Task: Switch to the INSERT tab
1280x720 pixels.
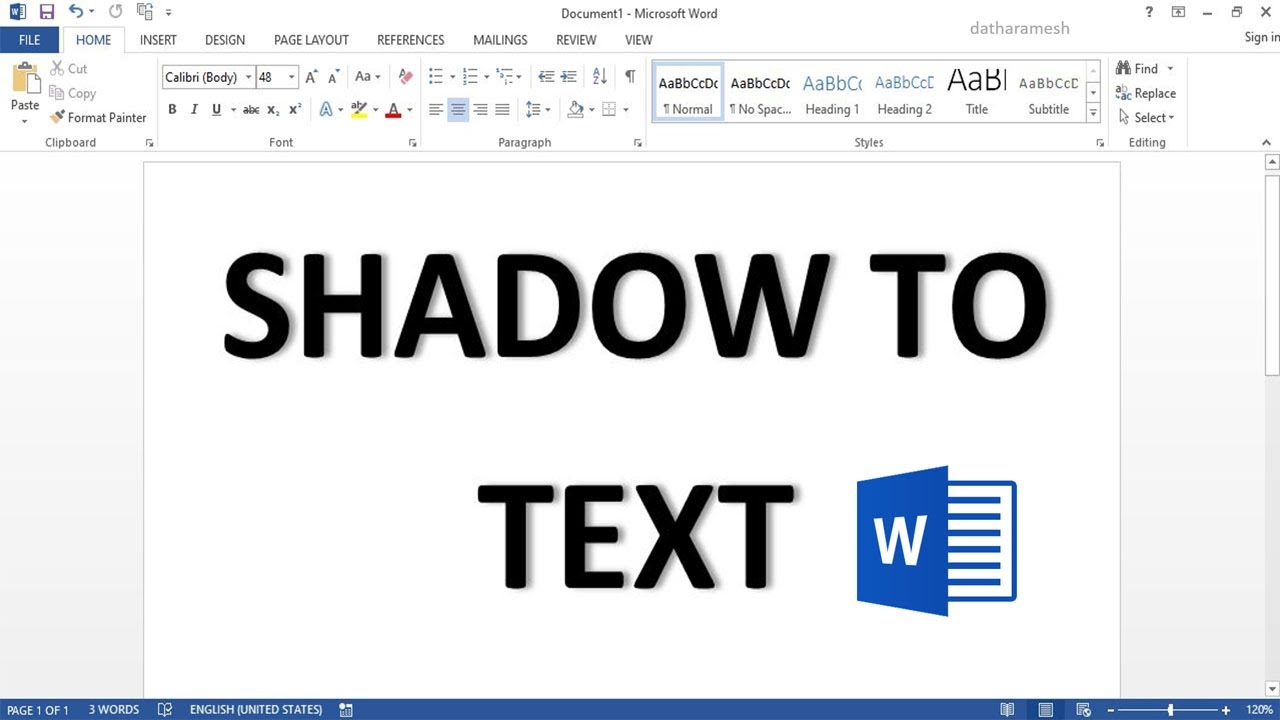Action: point(158,40)
